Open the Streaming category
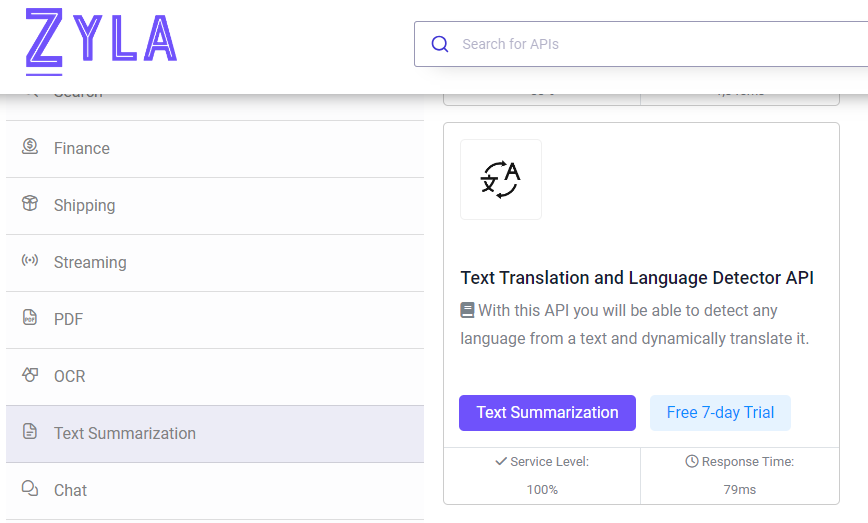 [215, 263]
